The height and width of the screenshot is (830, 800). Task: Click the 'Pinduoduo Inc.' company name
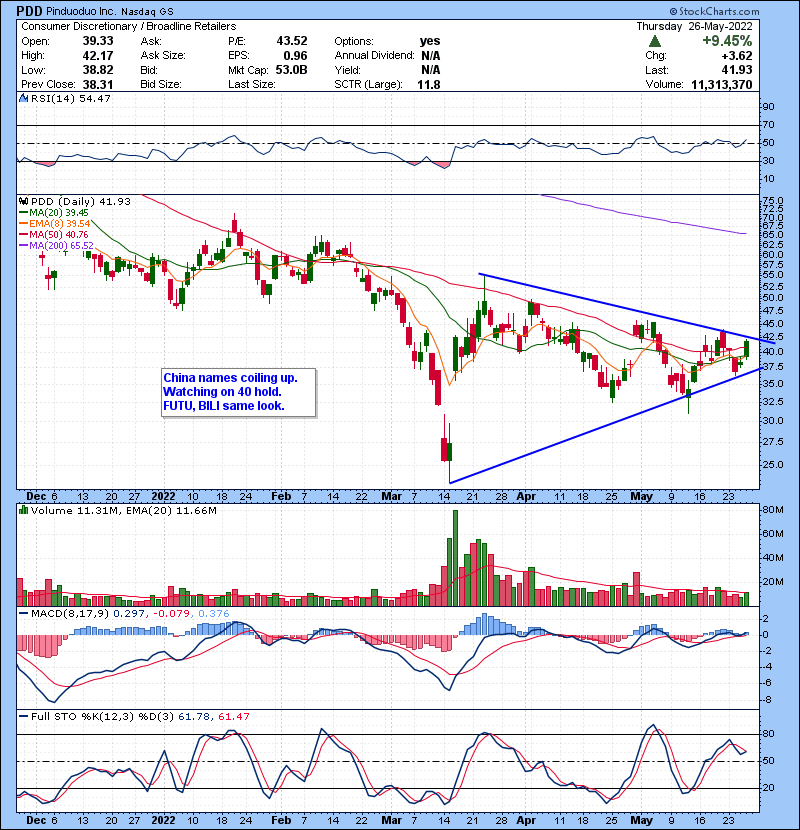tap(80, 11)
